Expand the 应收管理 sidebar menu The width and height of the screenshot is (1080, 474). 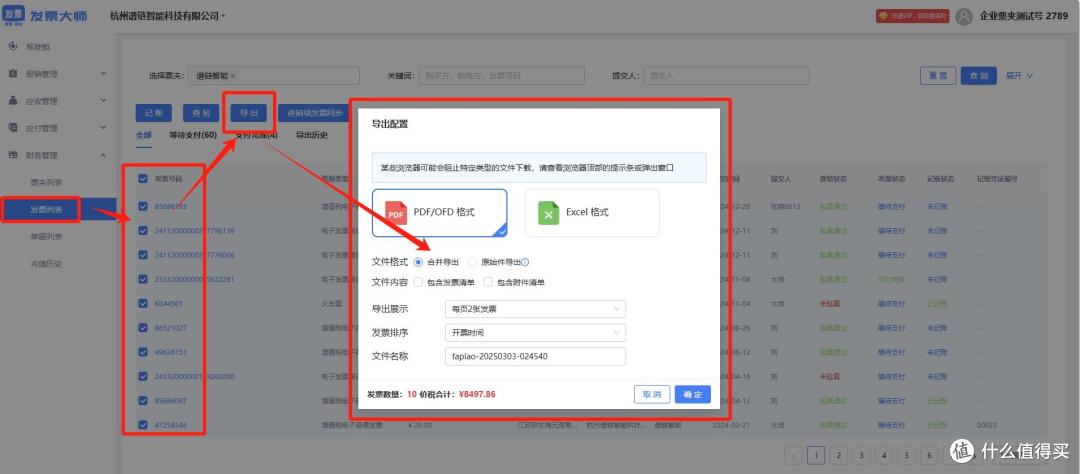[103, 101]
